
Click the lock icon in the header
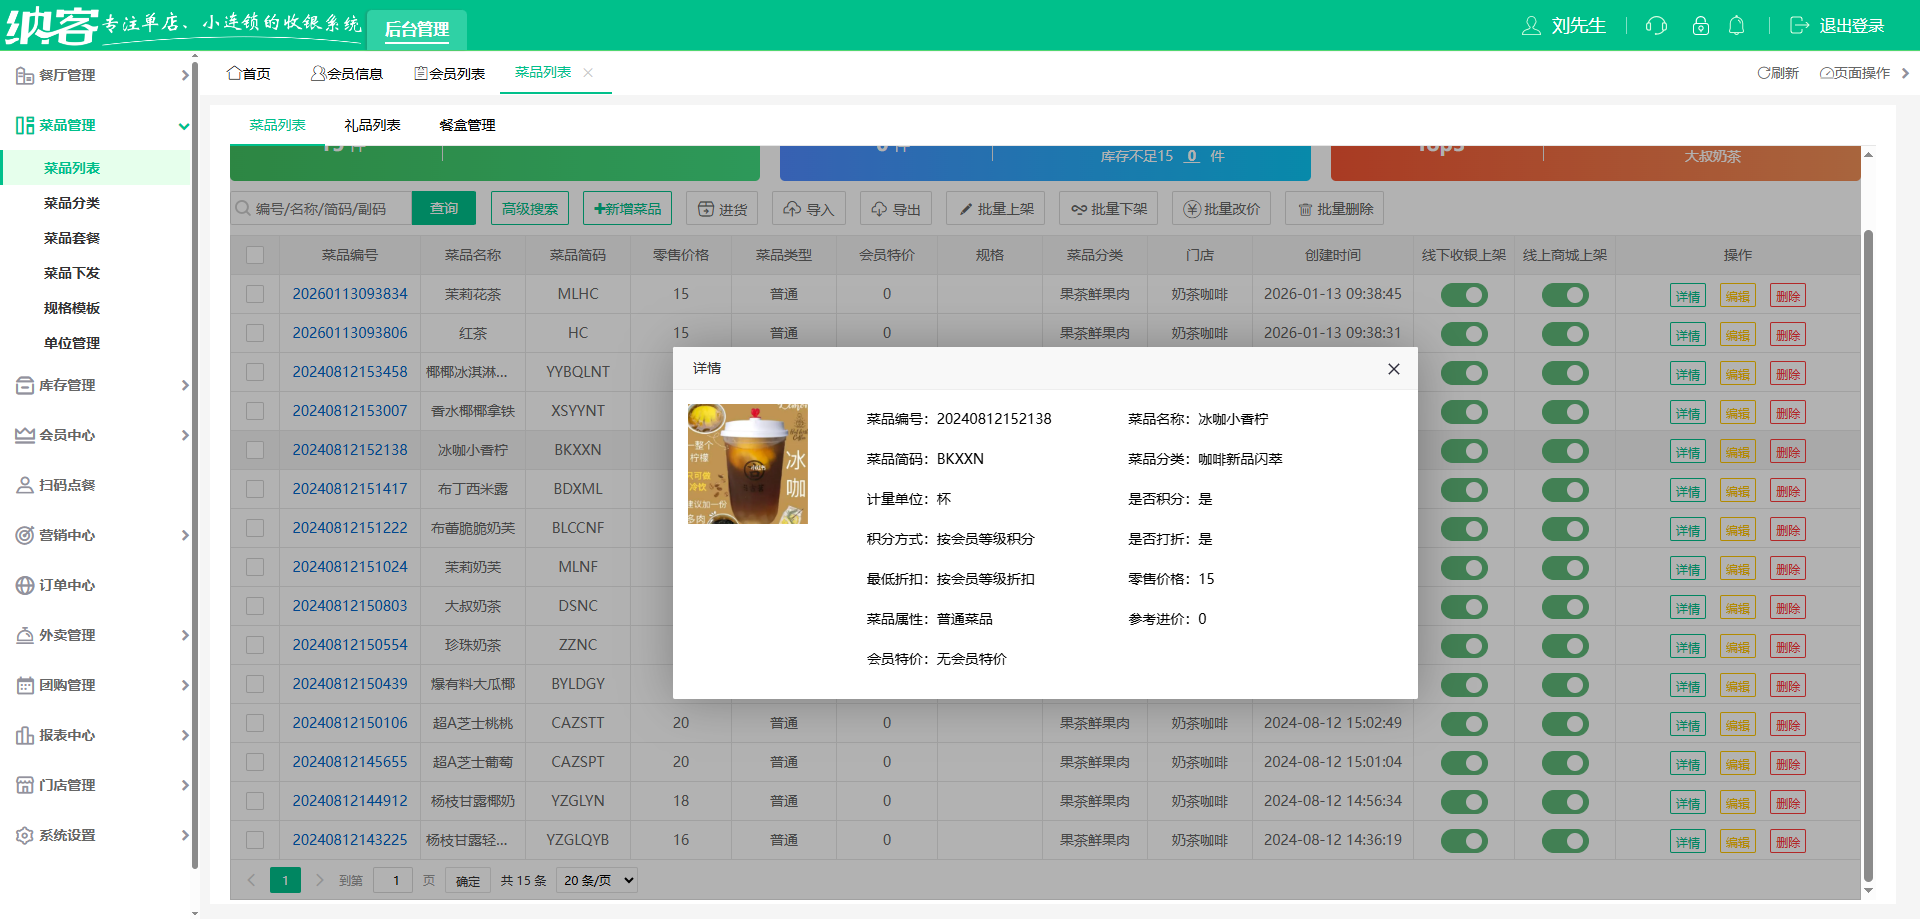[x=1699, y=26]
